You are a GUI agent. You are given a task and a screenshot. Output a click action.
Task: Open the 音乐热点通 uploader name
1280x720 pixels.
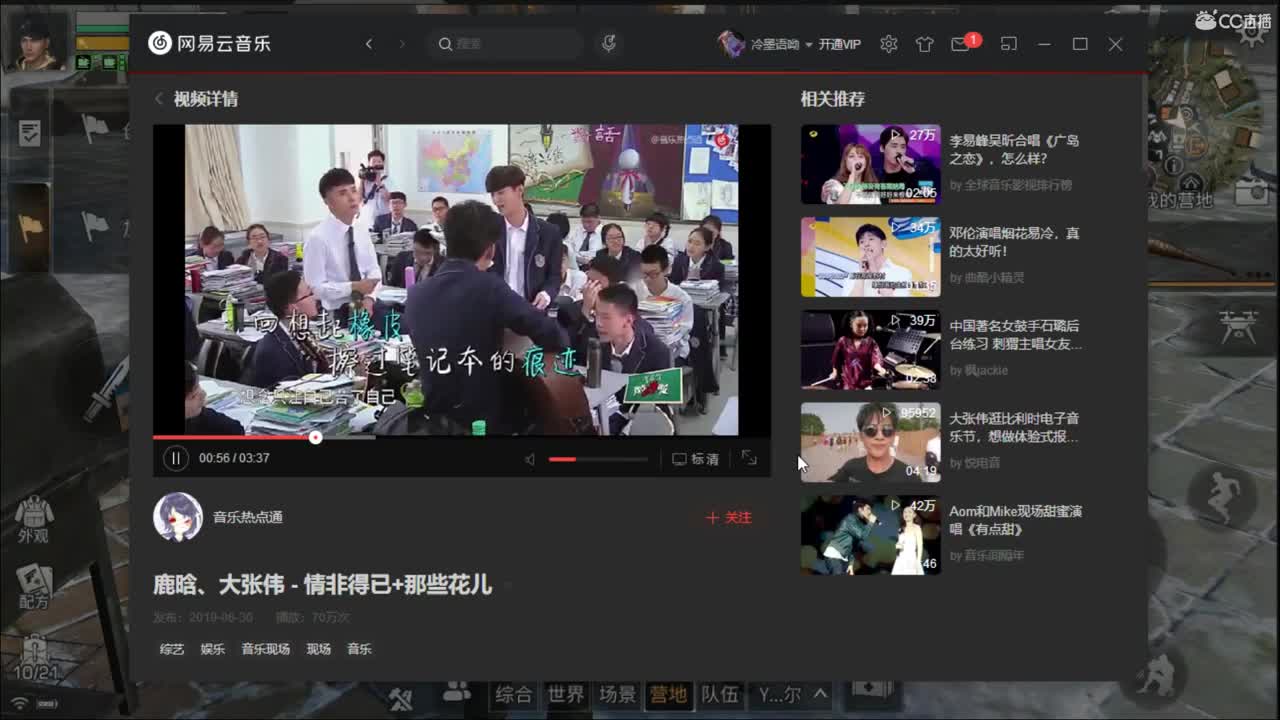[248, 517]
